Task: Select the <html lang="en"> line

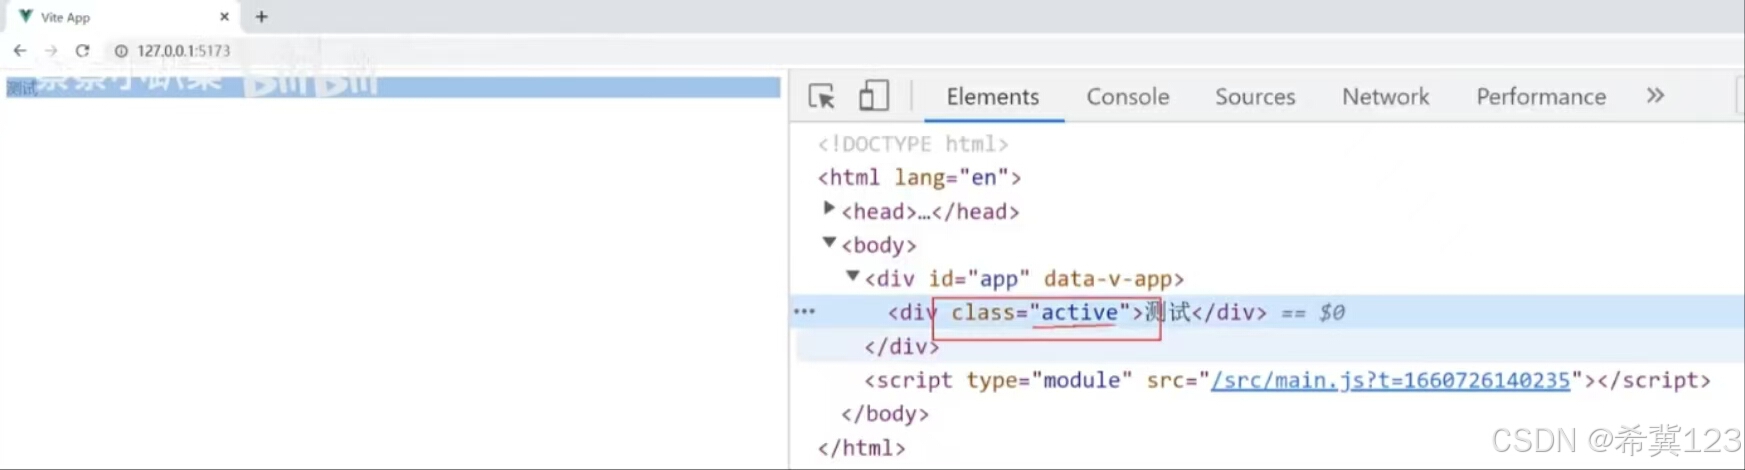Action: tap(919, 177)
